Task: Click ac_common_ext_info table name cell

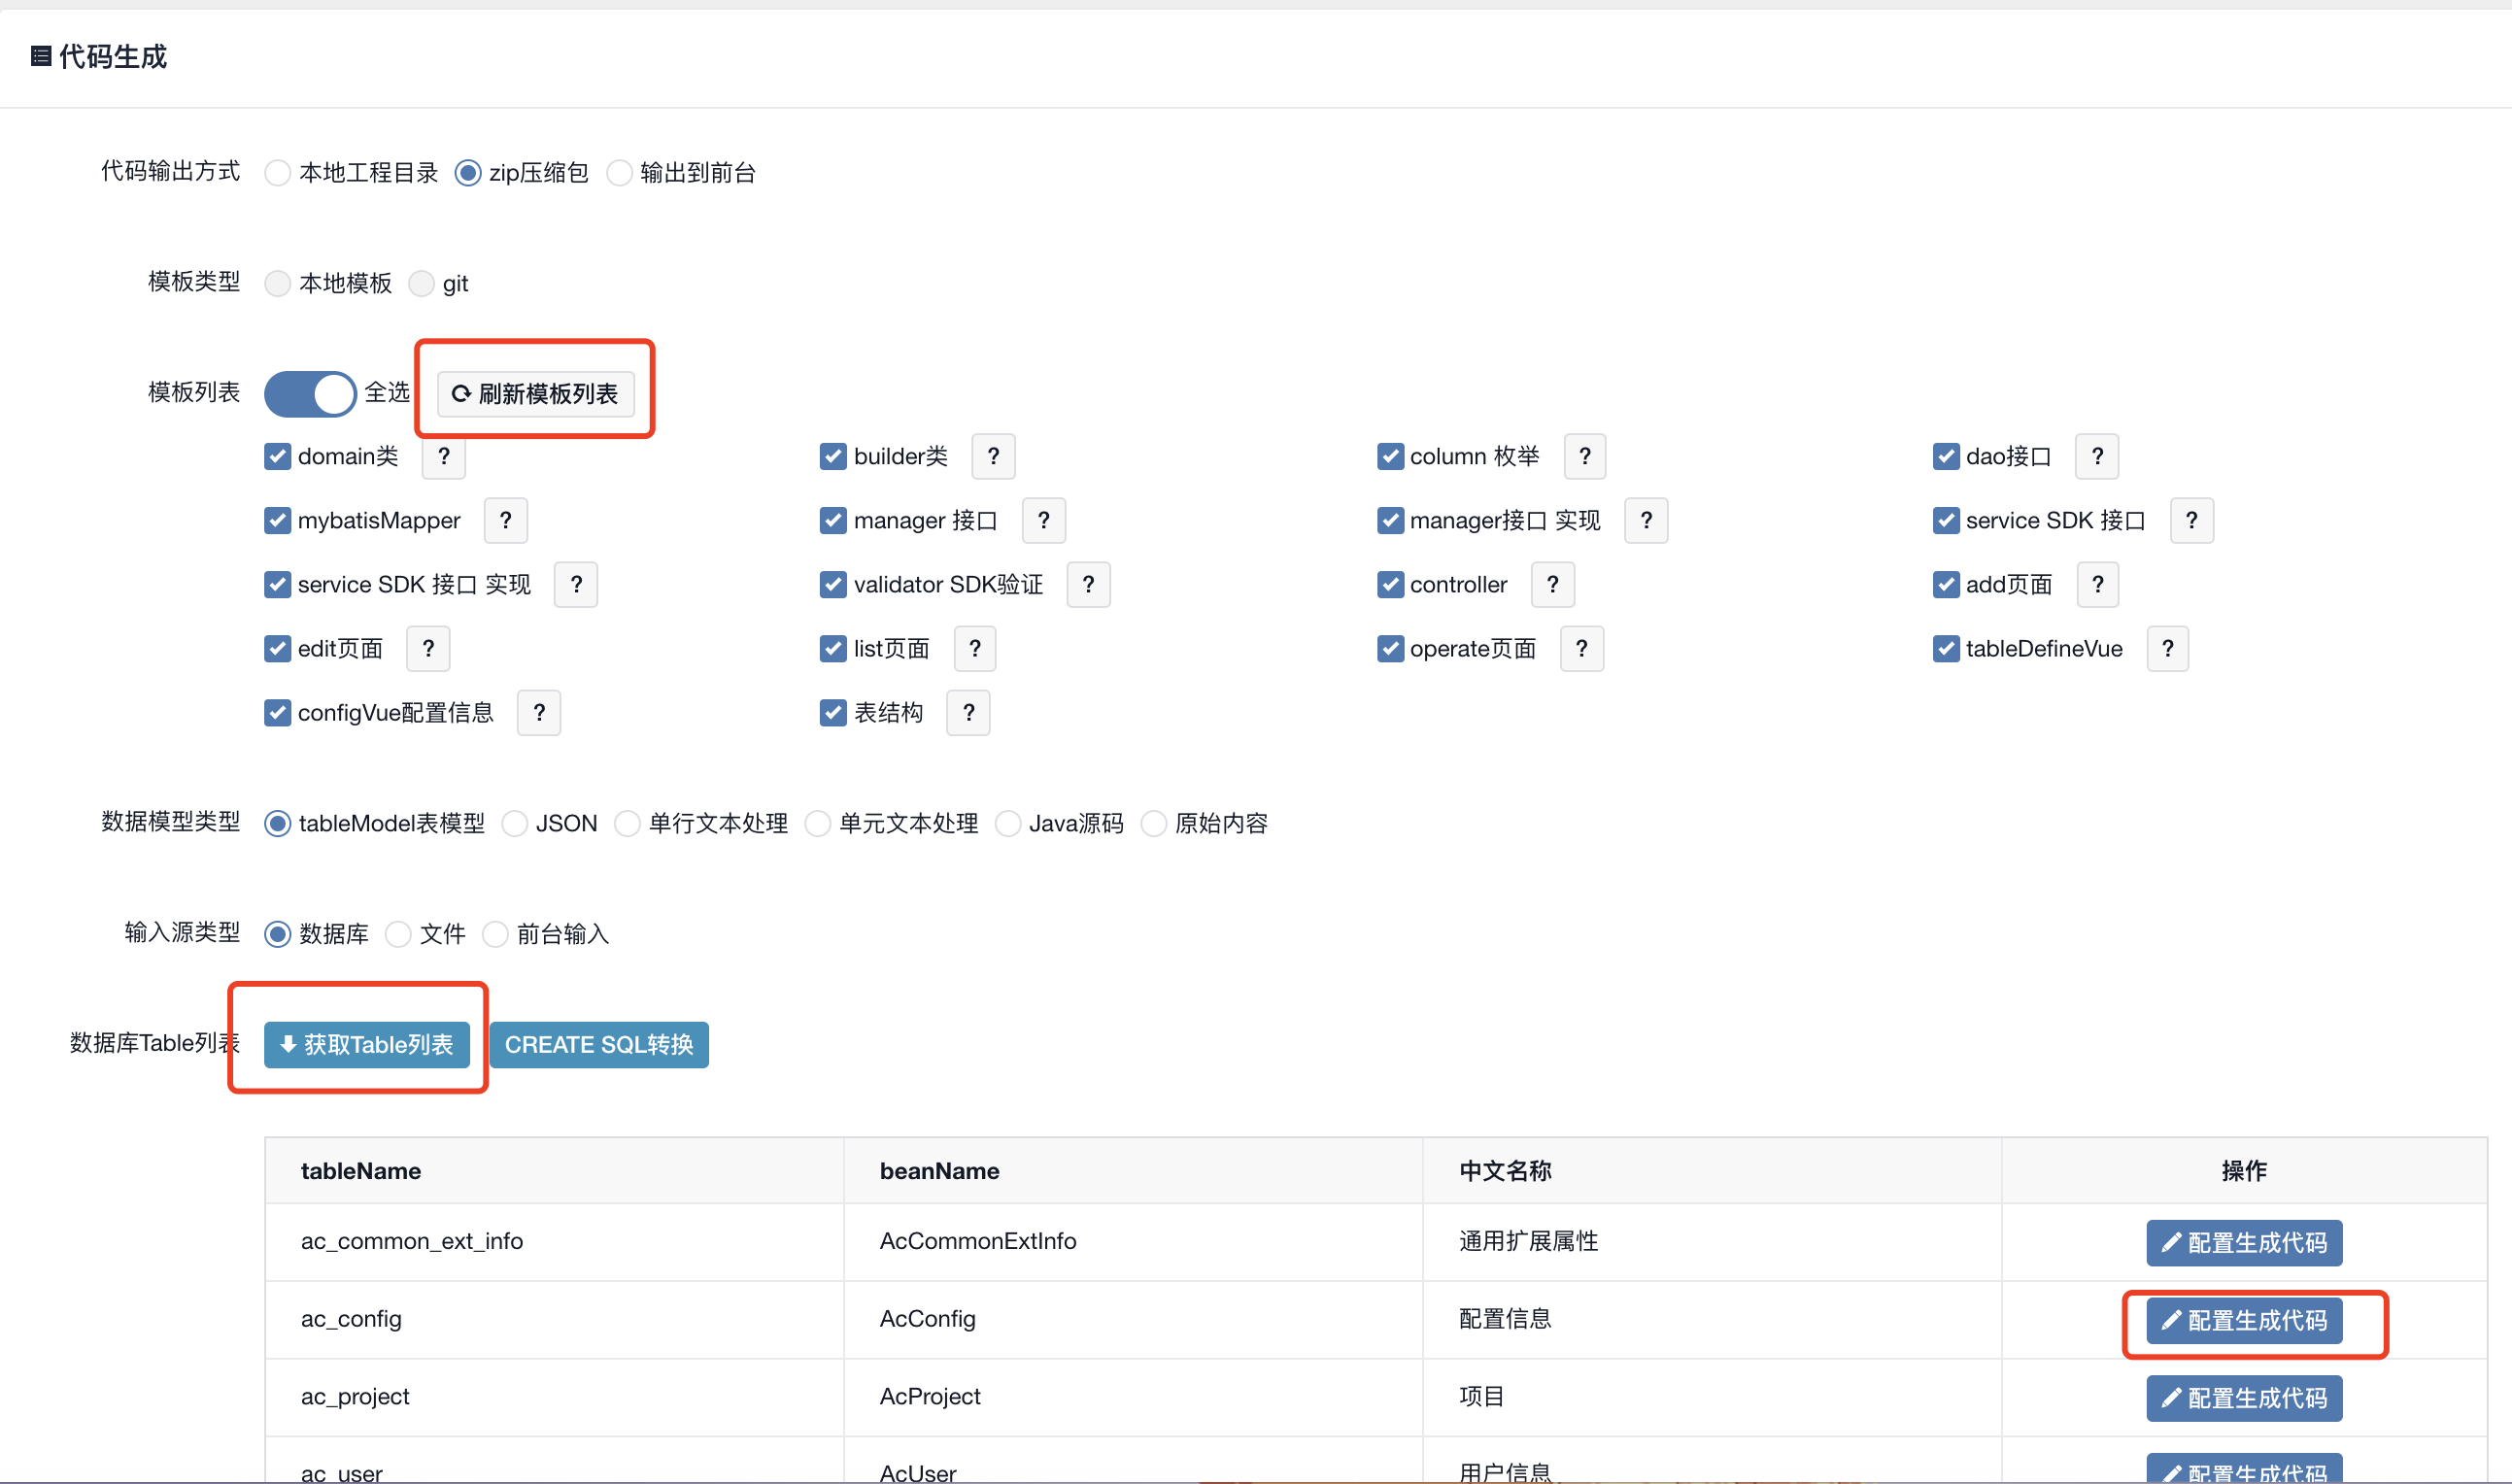Action: tap(554, 1241)
